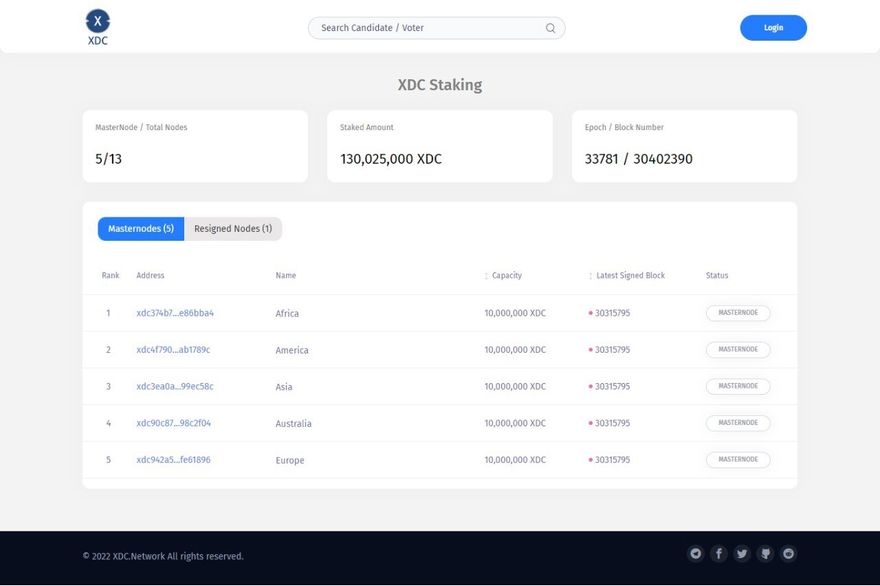Image resolution: width=880 pixels, height=586 pixels.
Task: Open address xdc942a5...fe61896
Action: [x=173, y=460]
